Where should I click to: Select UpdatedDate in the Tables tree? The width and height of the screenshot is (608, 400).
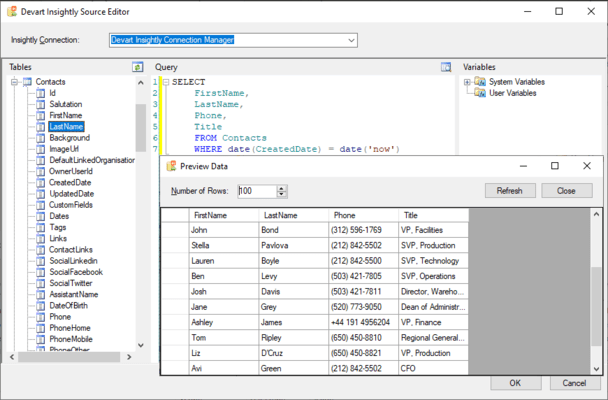pos(71,194)
